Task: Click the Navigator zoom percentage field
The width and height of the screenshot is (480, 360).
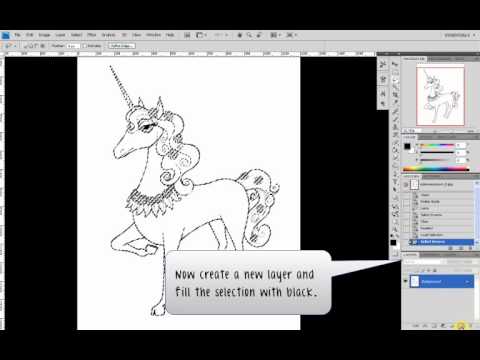Action: coord(412,131)
